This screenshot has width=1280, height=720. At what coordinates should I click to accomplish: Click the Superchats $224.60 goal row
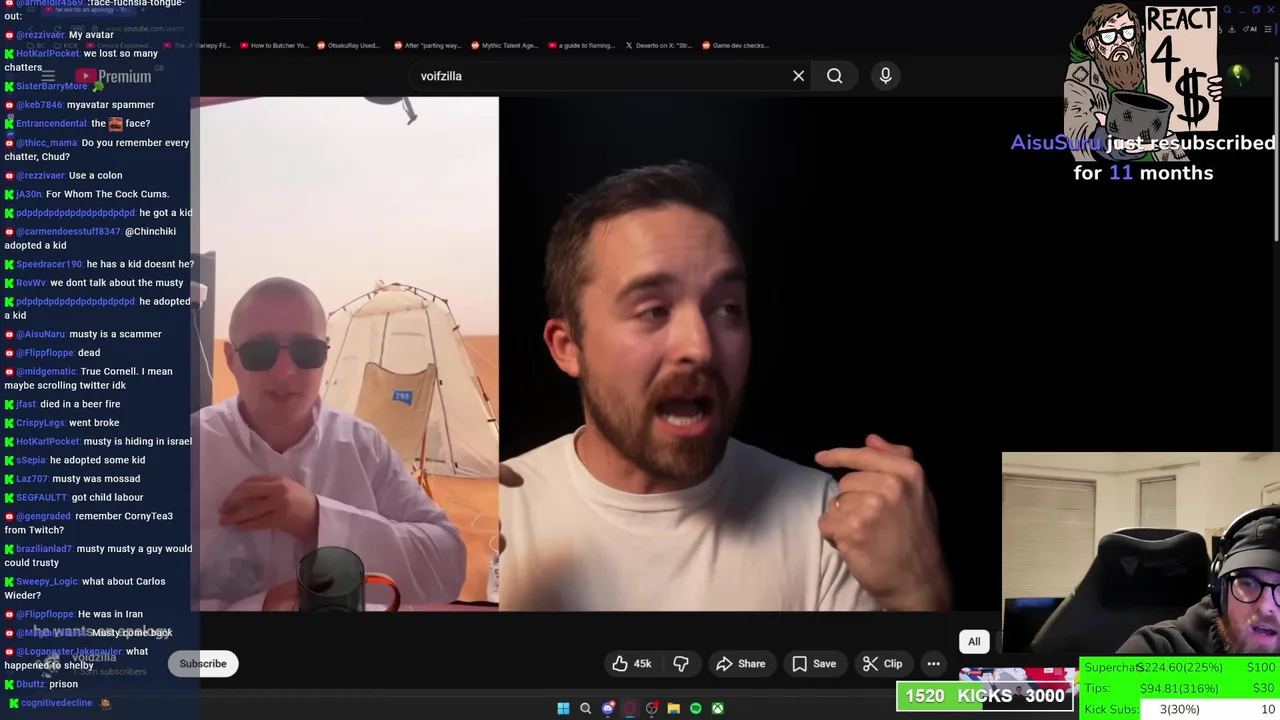coord(1180,668)
